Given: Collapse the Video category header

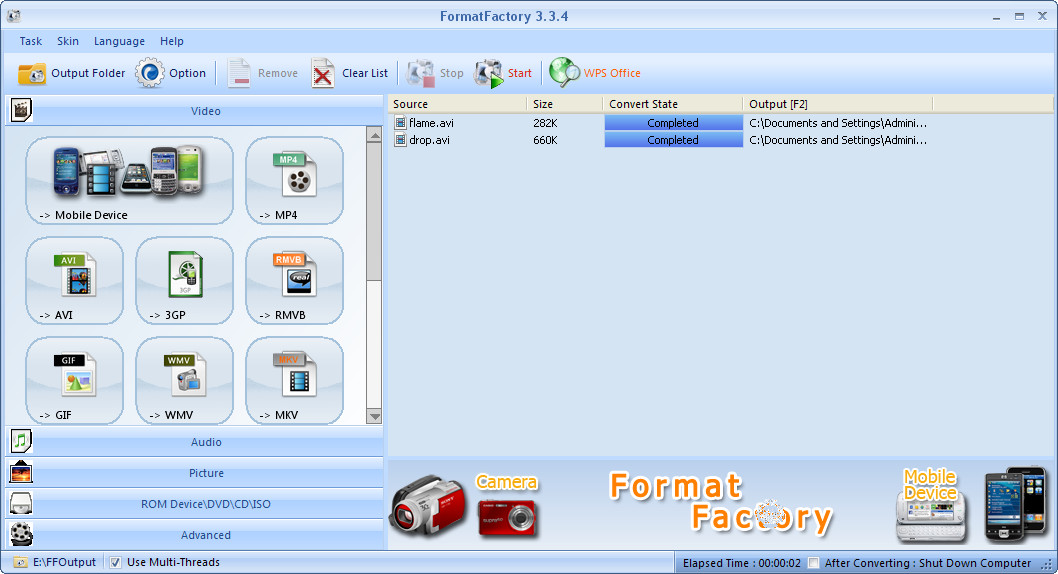Looking at the screenshot, I should click(194, 111).
